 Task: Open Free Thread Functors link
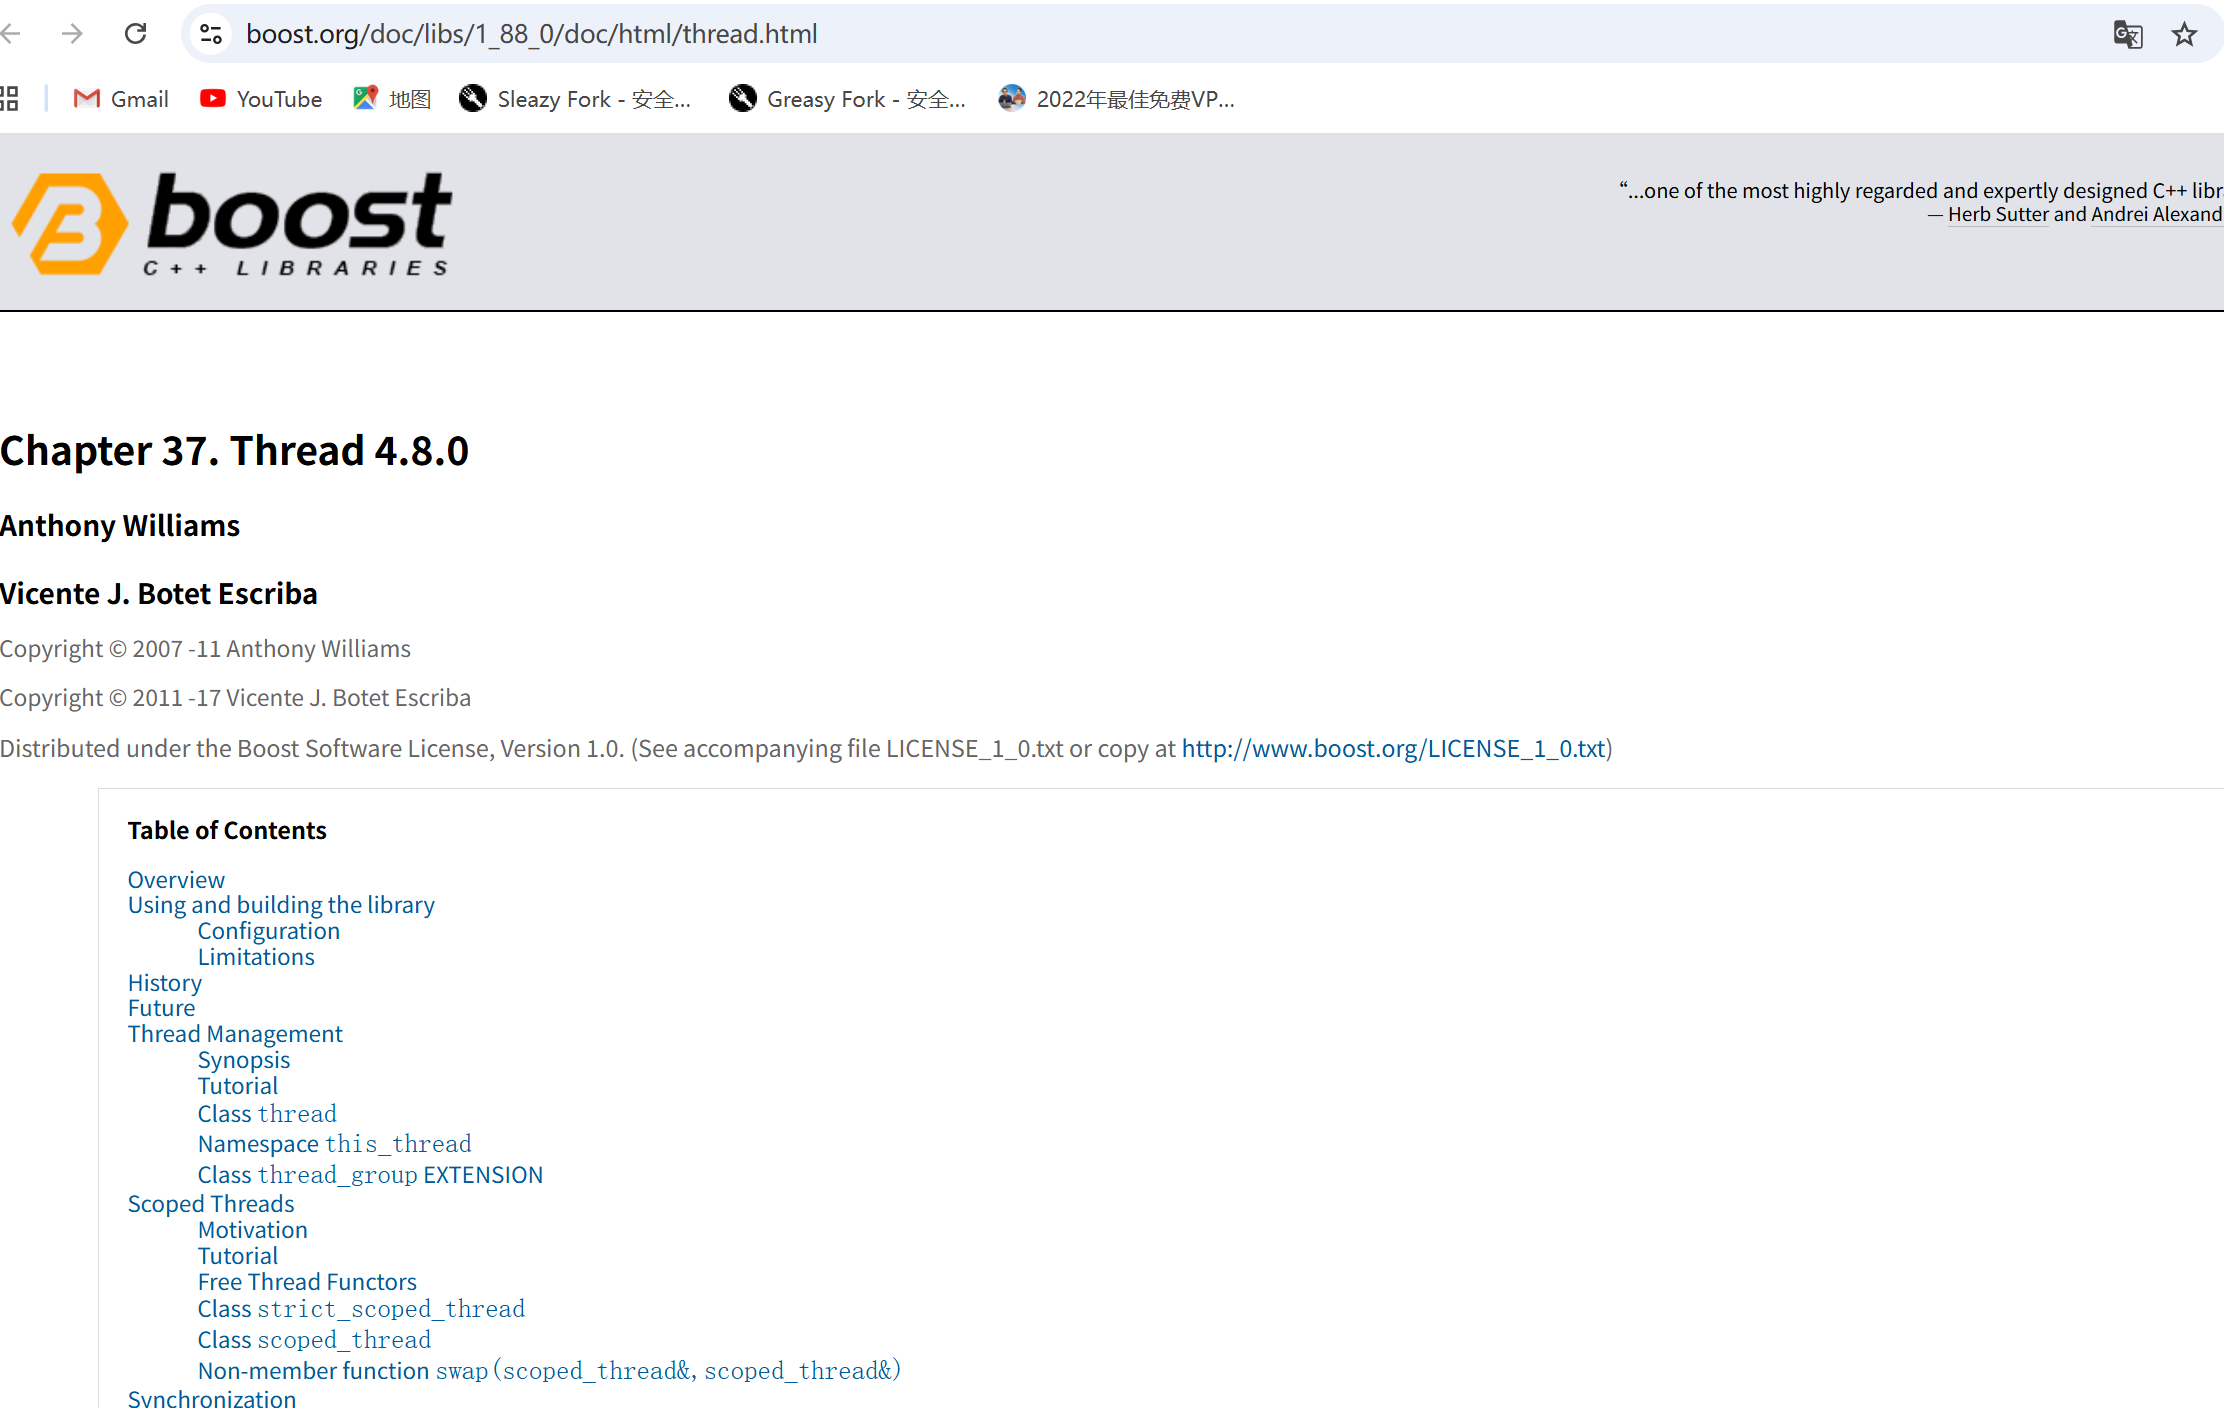click(307, 1282)
